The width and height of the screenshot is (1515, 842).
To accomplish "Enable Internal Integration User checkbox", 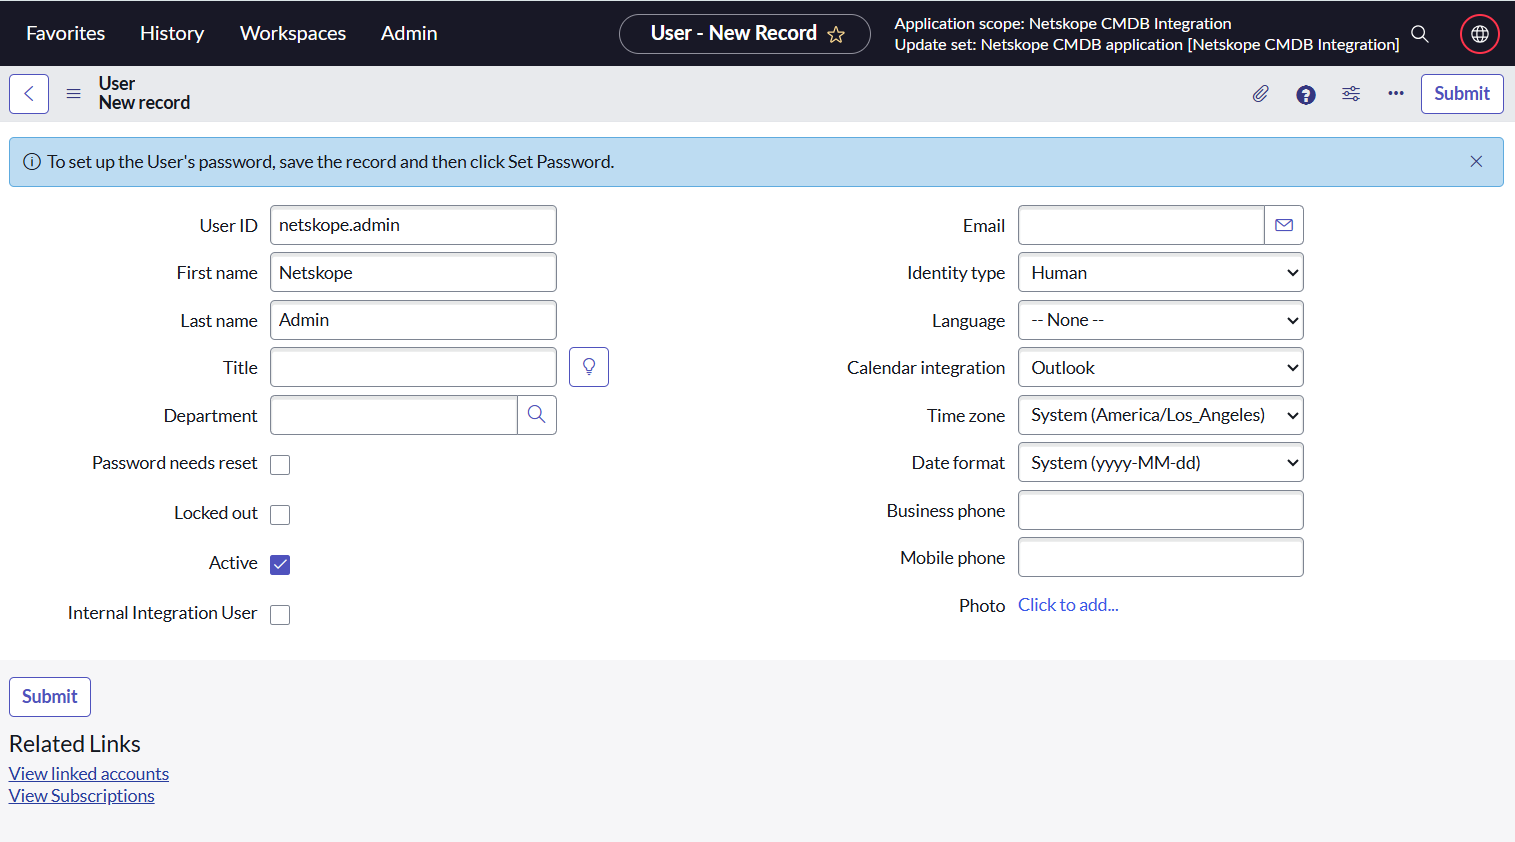I will pos(280,615).
